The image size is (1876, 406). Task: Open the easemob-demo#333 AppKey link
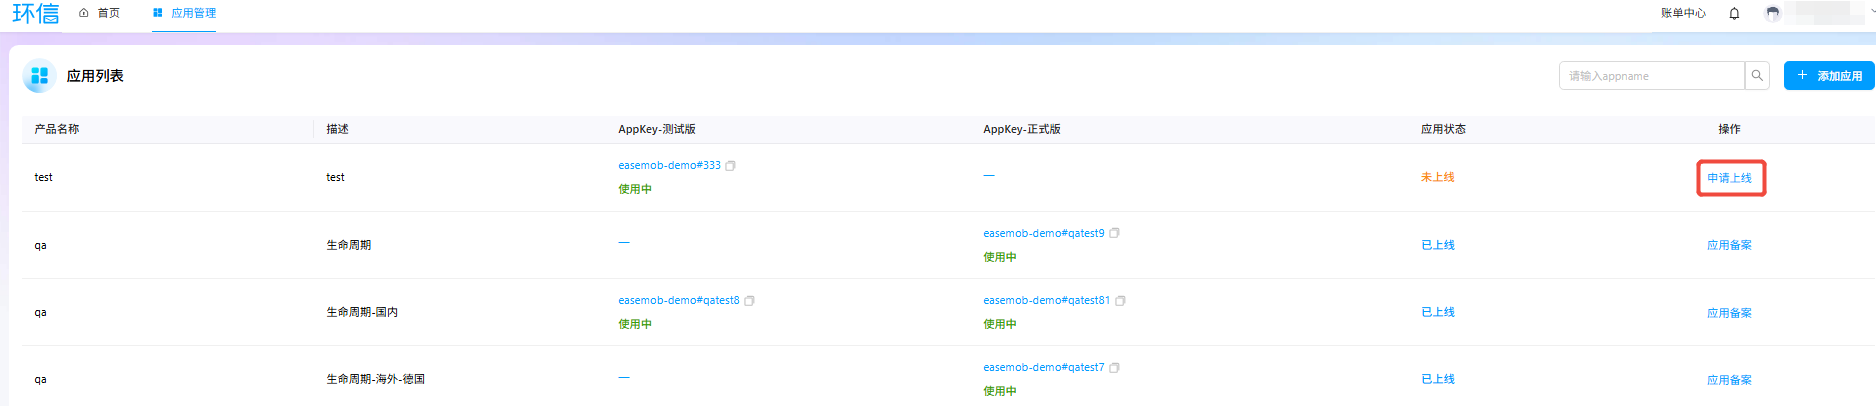tap(669, 166)
